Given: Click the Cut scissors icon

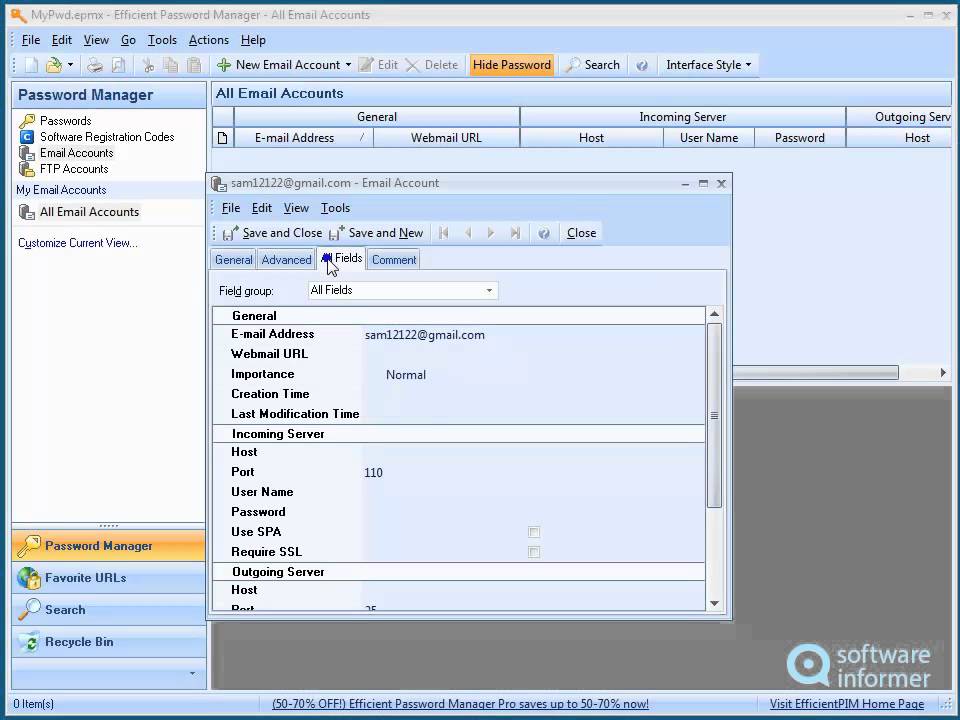Looking at the screenshot, I should tap(148, 65).
